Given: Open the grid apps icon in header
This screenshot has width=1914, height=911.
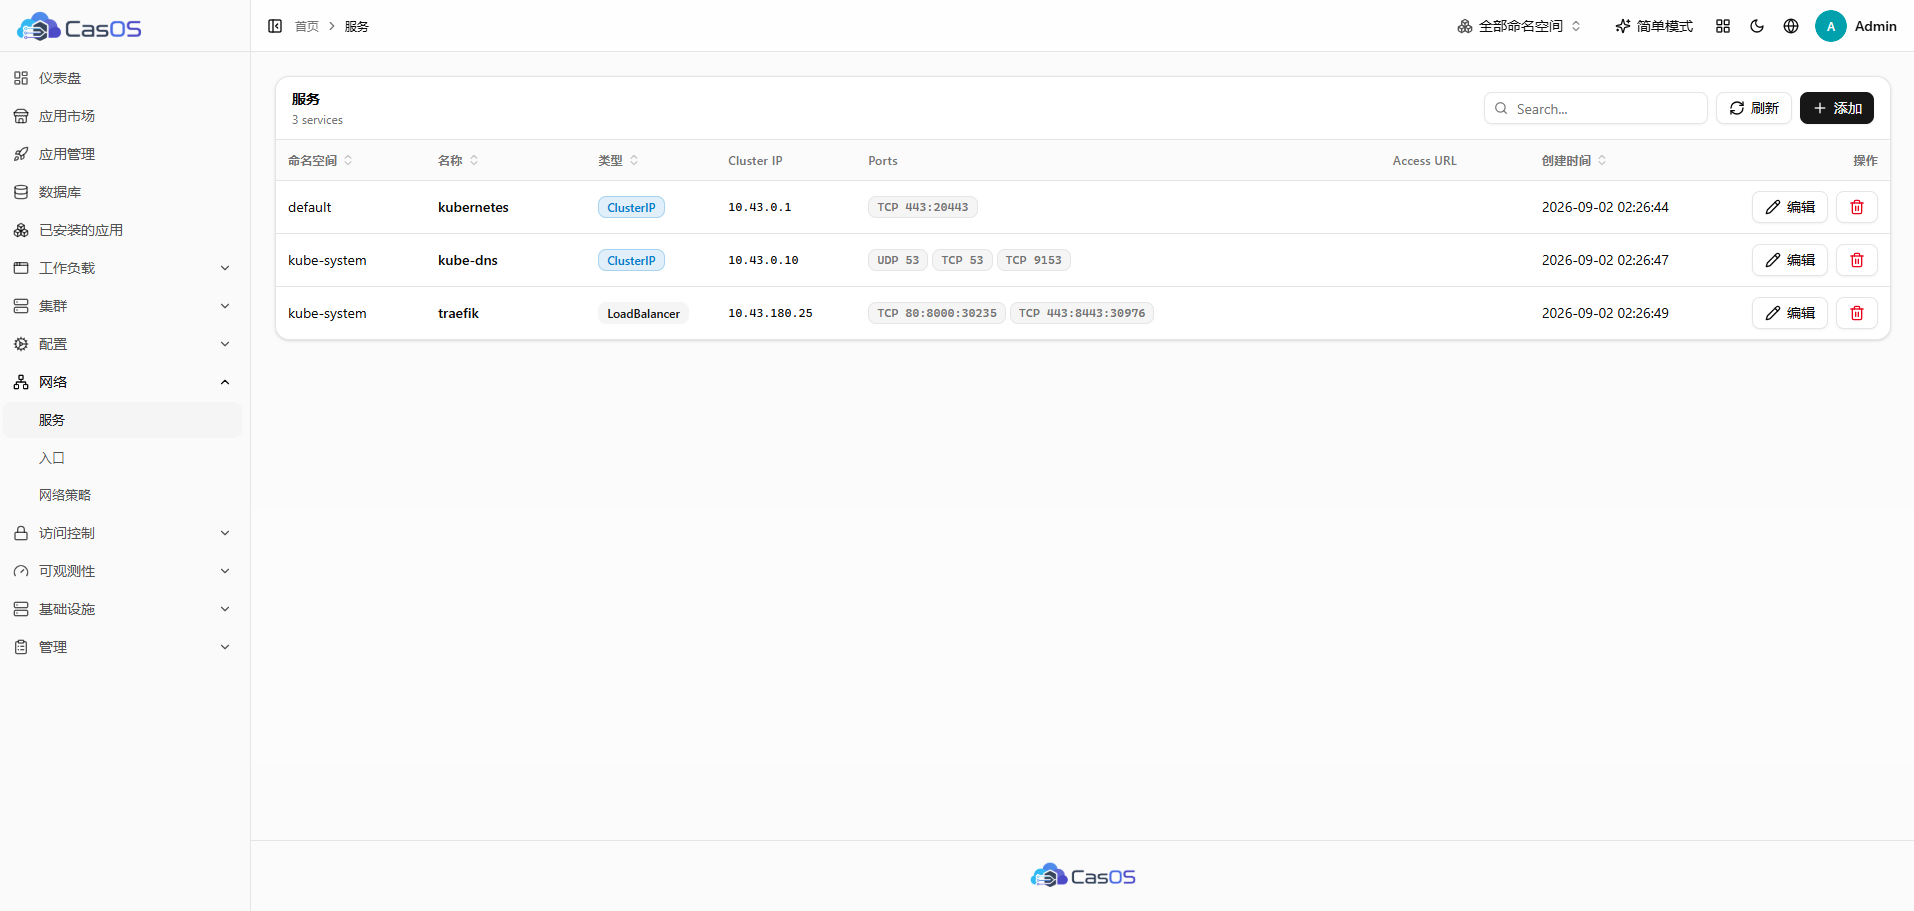Looking at the screenshot, I should click(x=1723, y=26).
